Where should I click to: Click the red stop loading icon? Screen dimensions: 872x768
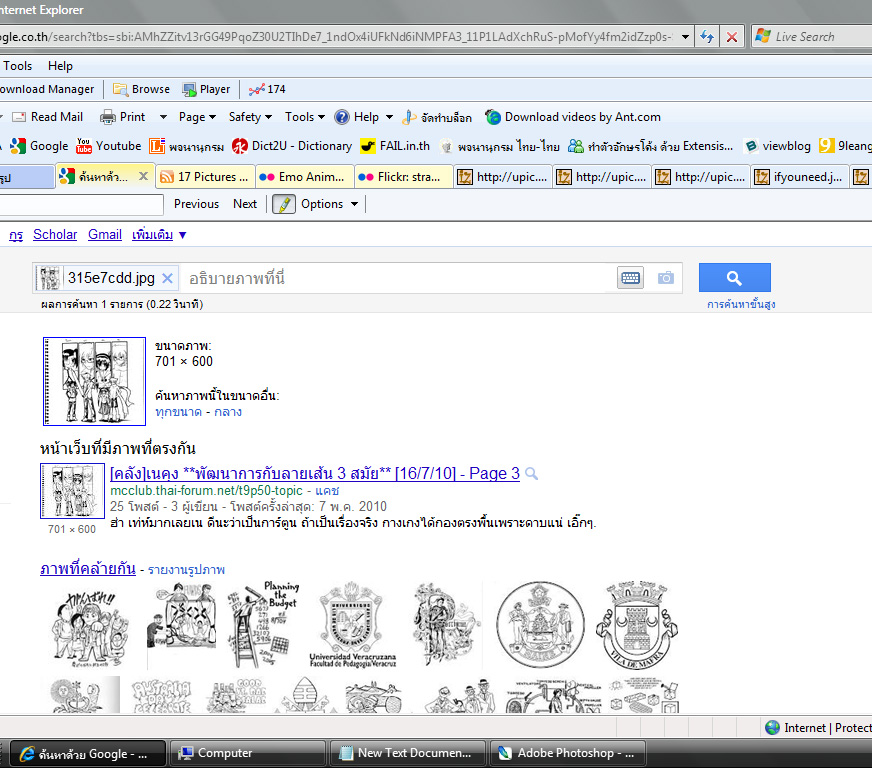[x=732, y=37]
